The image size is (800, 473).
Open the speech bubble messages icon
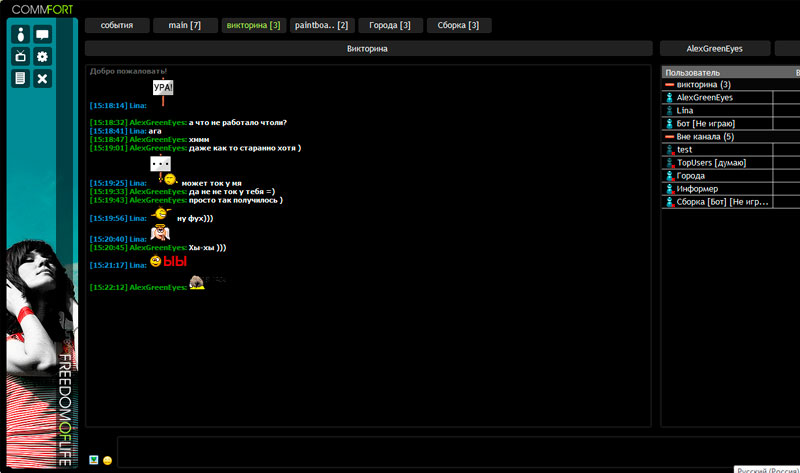pyautogui.click(x=42, y=35)
